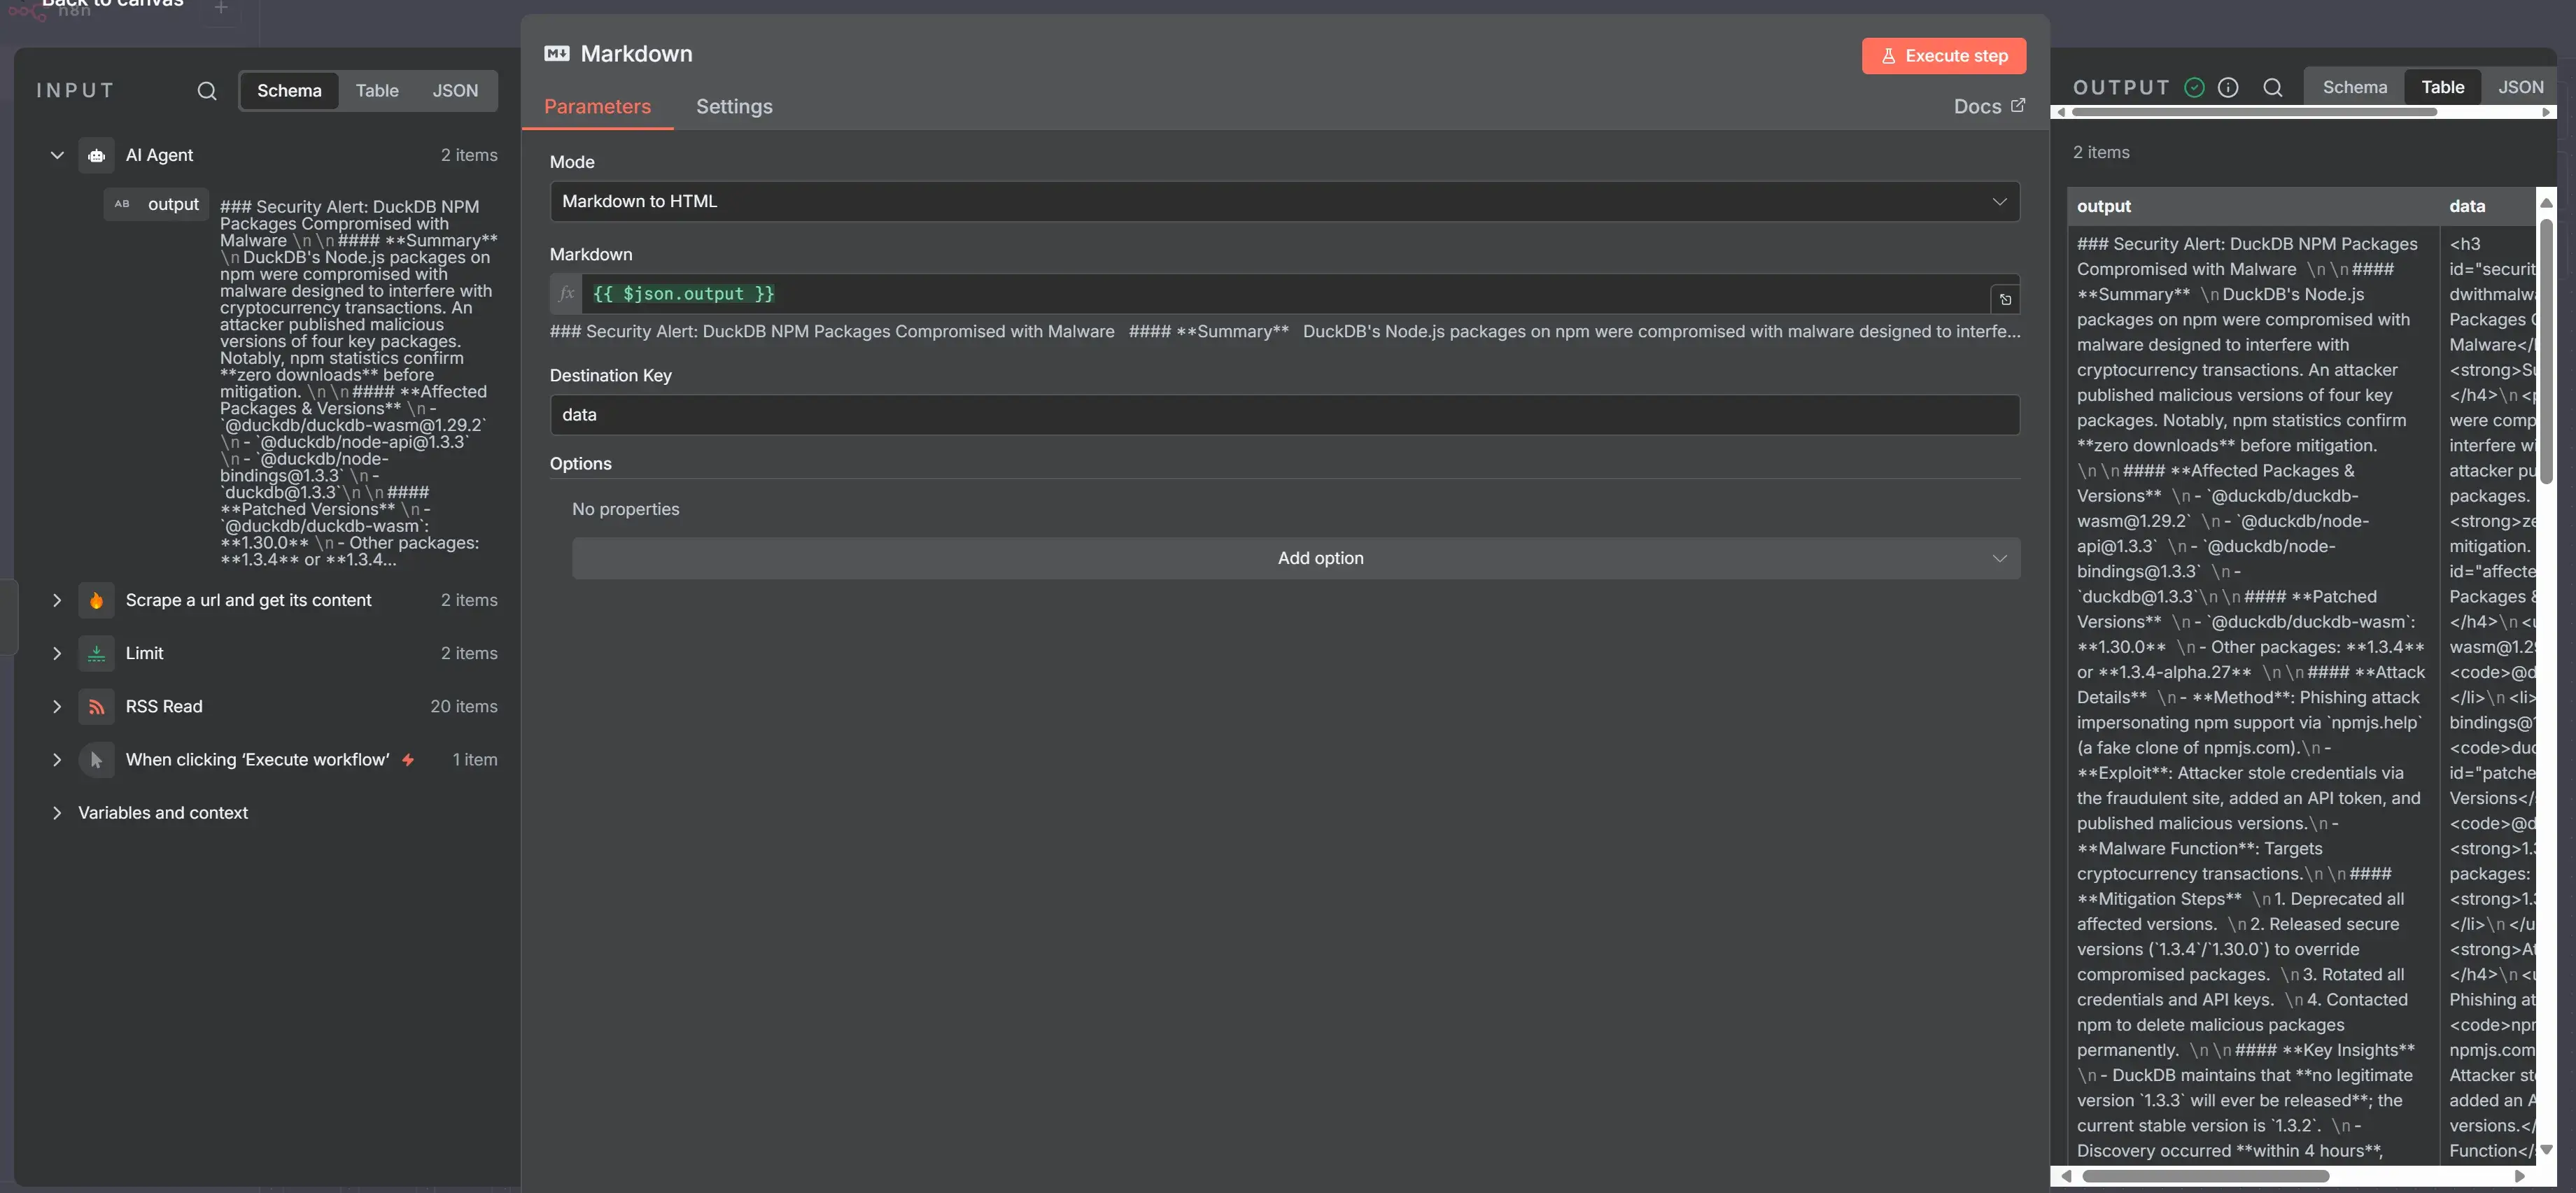The width and height of the screenshot is (2576, 1193).
Task: Click the green success check icon in Output
Action: (2194, 88)
